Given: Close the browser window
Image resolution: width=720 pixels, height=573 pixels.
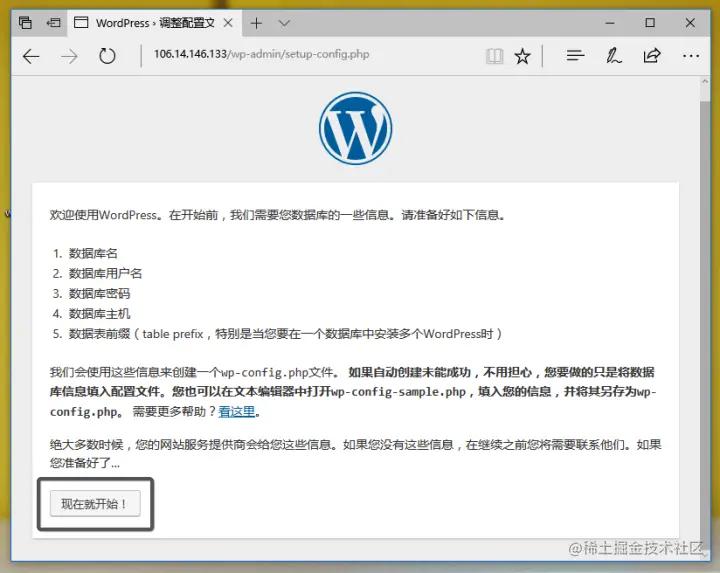Looking at the screenshot, I should [x=690, y=23].
